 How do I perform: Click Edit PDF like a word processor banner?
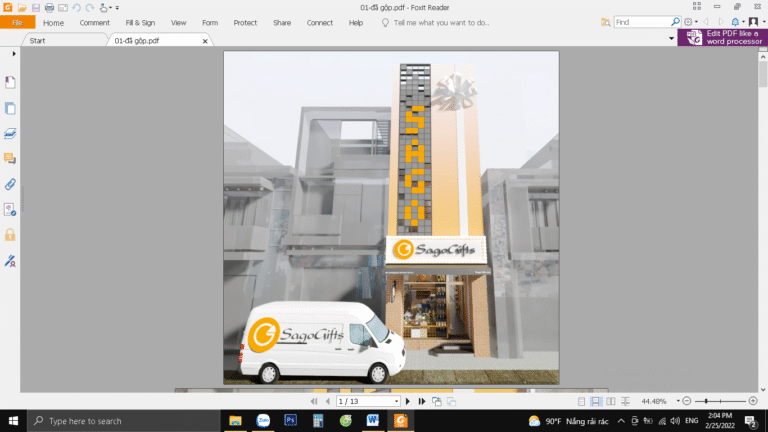(722, 38)
